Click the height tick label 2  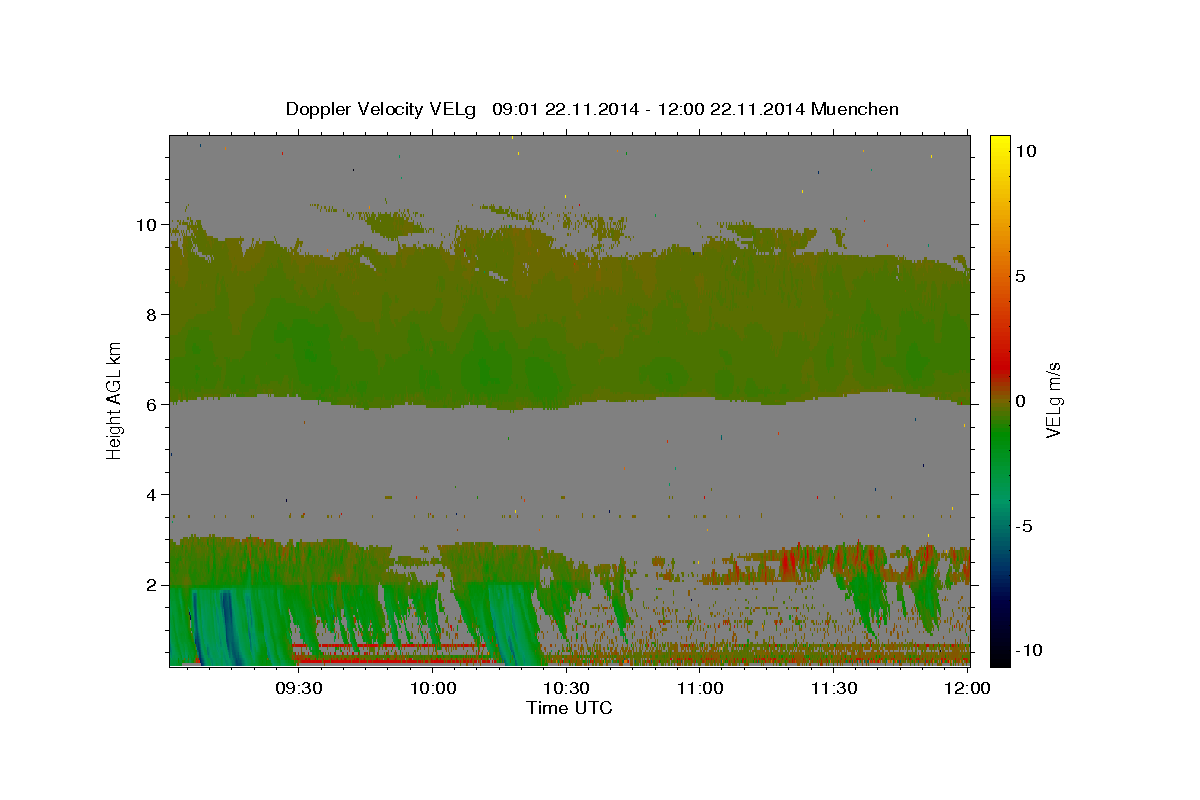pyautogui.click(x=152, y=585)
